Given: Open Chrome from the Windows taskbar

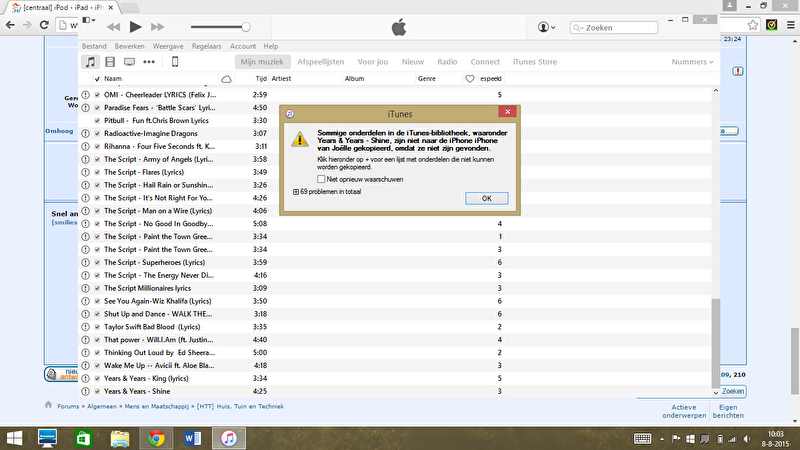Looking at the screenshot, I should click(157, 438).
